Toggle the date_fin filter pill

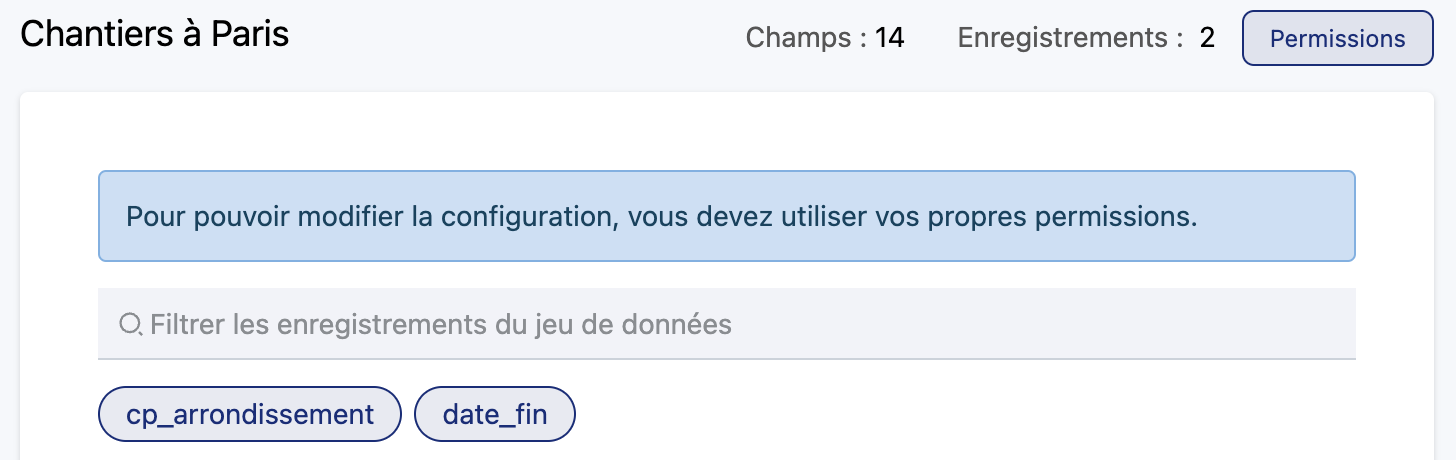[x=495, y=414]
